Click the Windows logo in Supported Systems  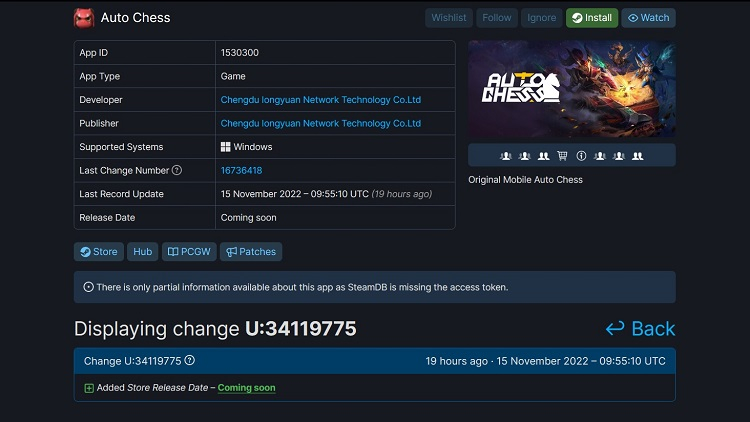click(226, 147)
